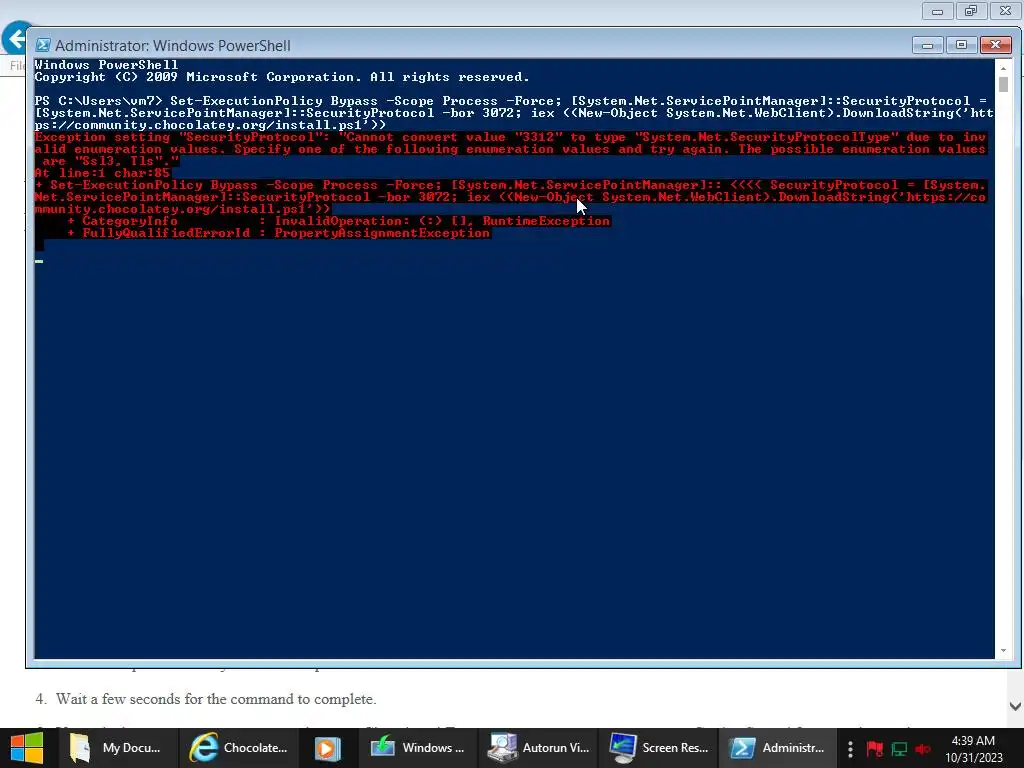Open PowerShell title bar system icon
The width and height of the screenshot is (1024, 768).
(x=42, y=45)
